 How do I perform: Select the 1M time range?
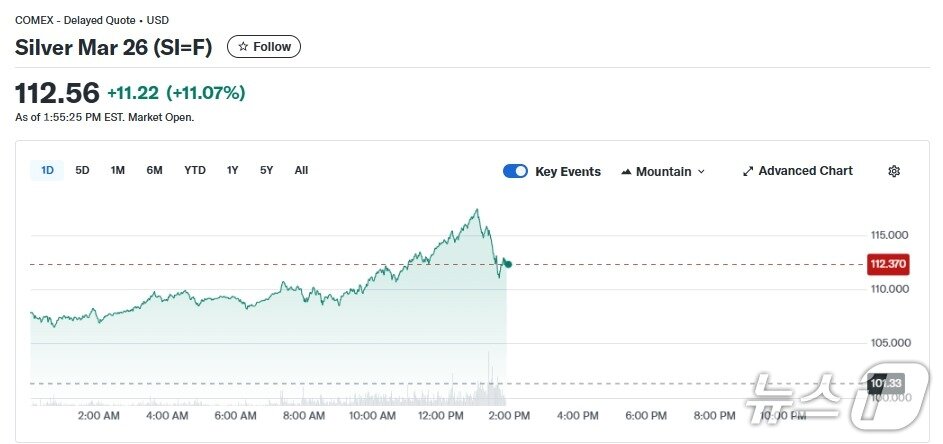pos(118,170)
